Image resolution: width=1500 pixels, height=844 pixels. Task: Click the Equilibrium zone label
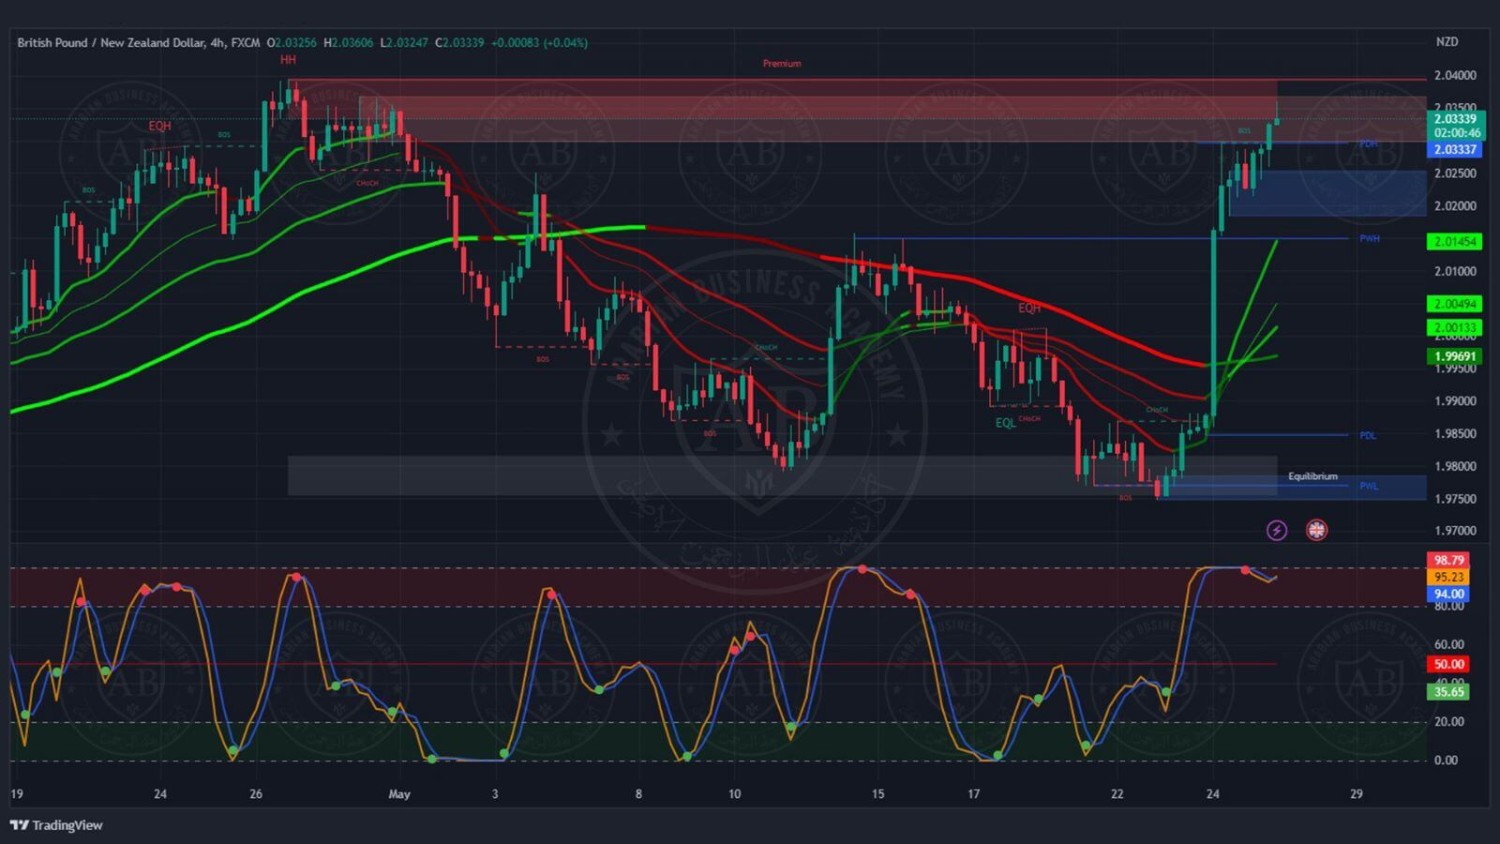coord(1313,476)
